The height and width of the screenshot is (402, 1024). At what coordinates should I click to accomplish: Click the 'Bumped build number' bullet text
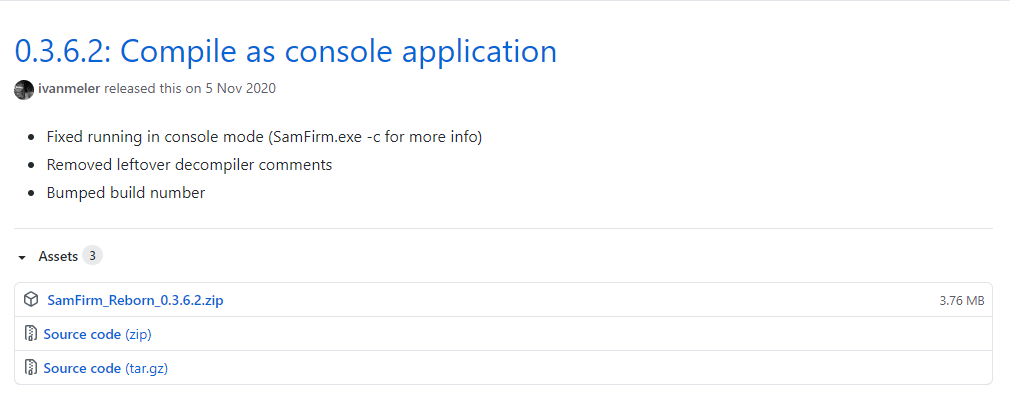[126, 193]
